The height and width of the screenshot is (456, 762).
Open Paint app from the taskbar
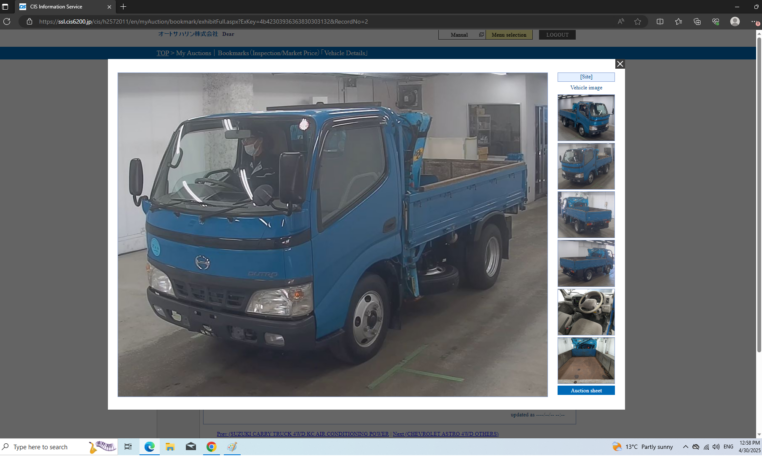(x=232, y=447)
